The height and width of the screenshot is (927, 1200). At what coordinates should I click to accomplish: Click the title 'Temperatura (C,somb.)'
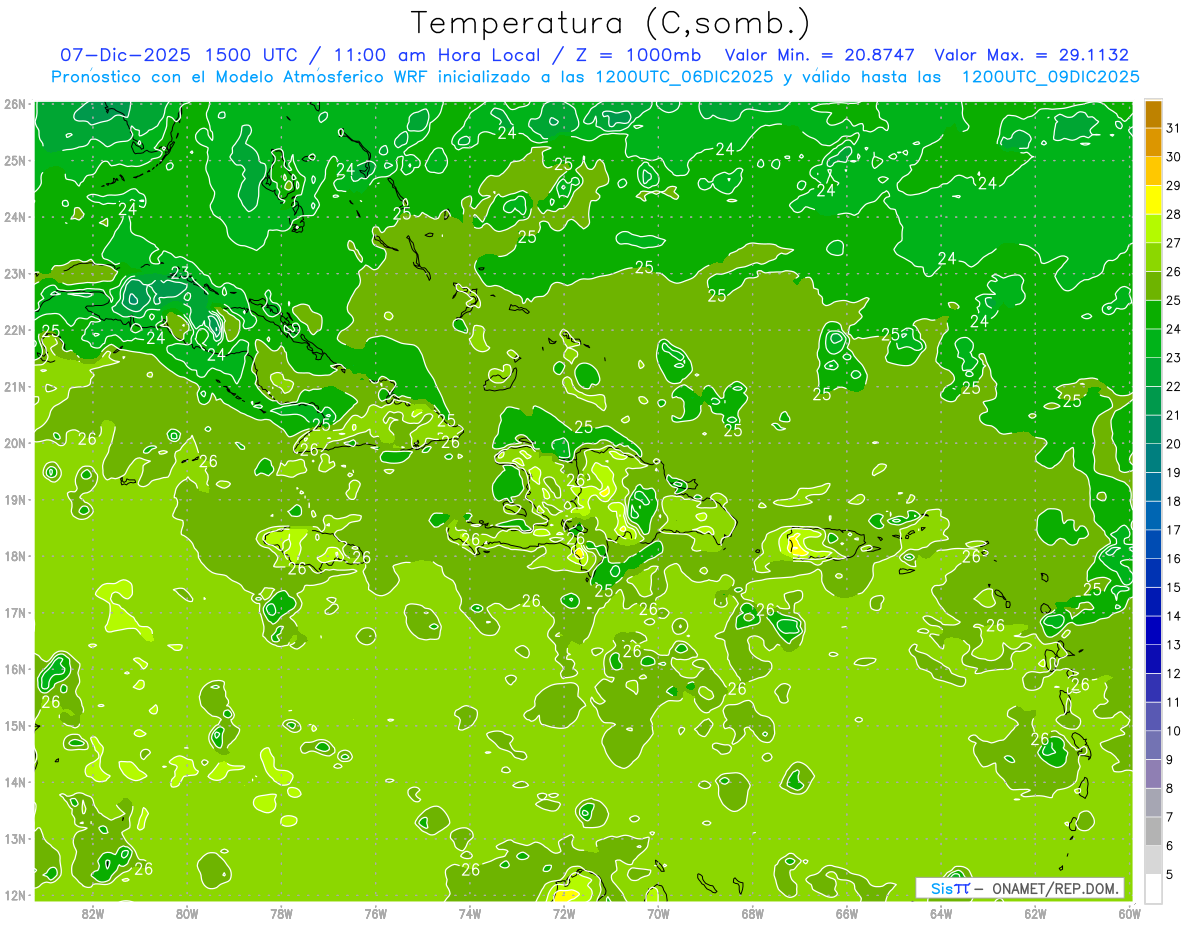pyautogui.click(x=610, y=24)
